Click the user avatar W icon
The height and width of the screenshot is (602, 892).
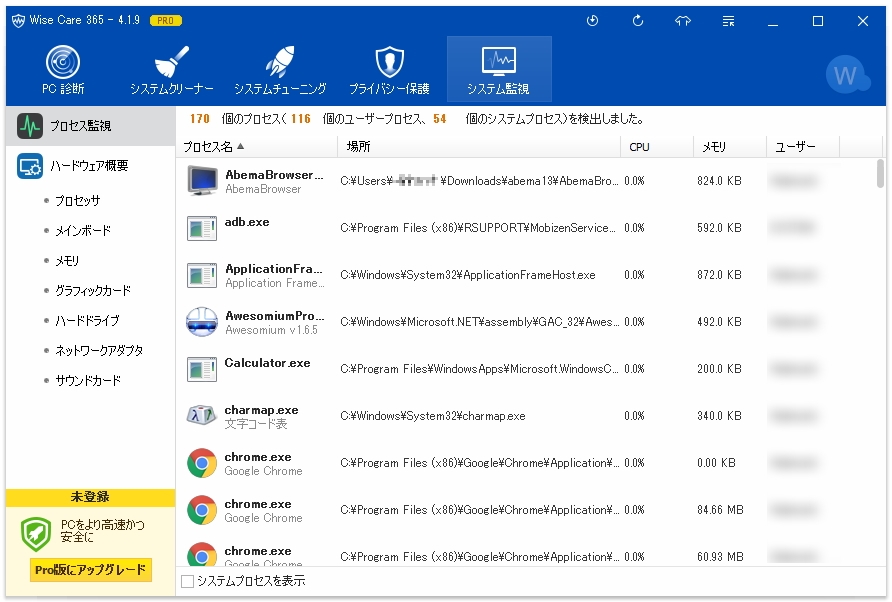[846, 75]
